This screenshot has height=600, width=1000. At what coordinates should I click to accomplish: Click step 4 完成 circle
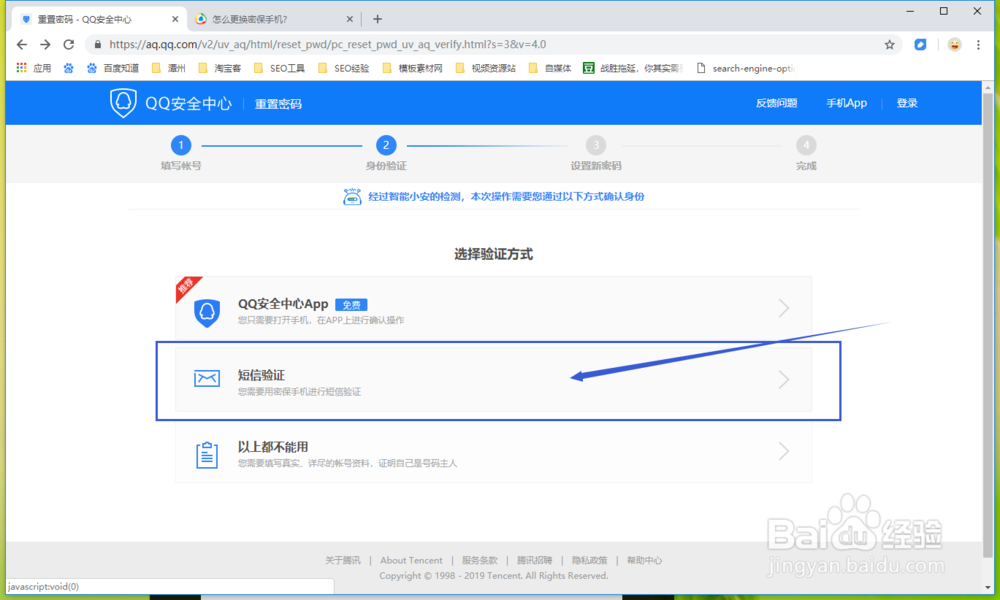(806, 145)
